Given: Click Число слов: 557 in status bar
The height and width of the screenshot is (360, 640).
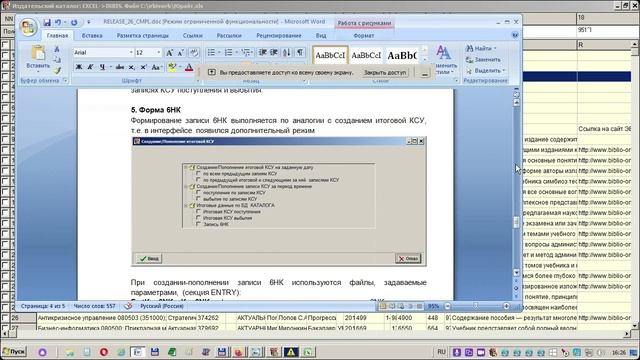Looking at the screenshot, I should coord(94,306).
